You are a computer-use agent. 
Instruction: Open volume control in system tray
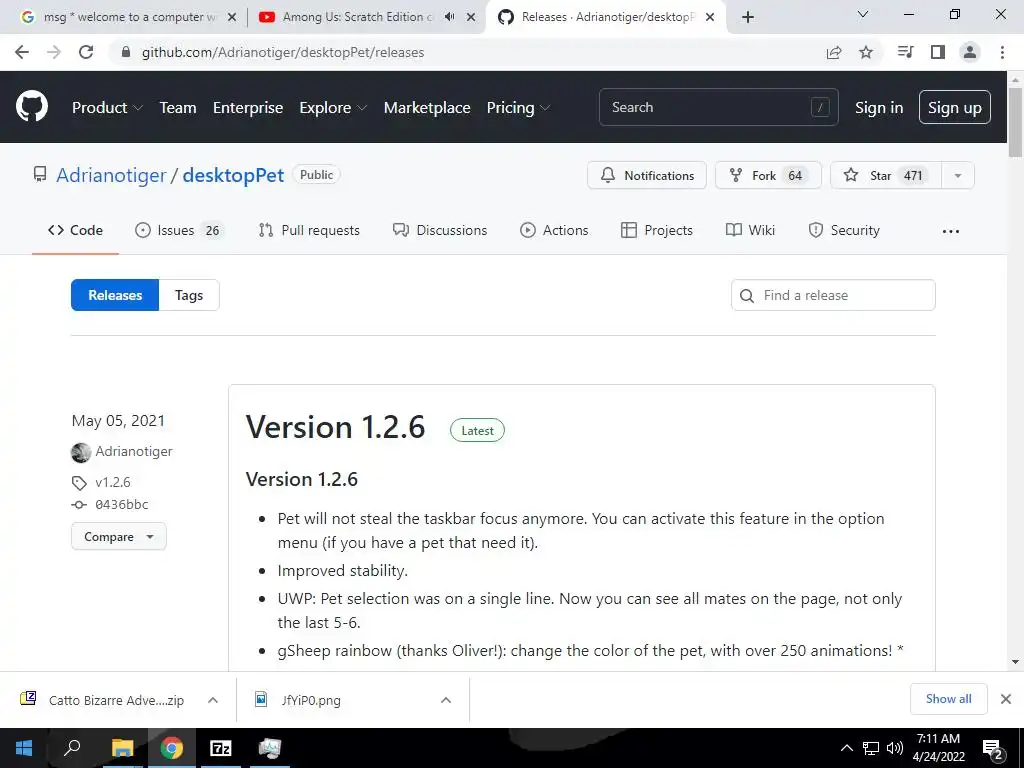895,748
